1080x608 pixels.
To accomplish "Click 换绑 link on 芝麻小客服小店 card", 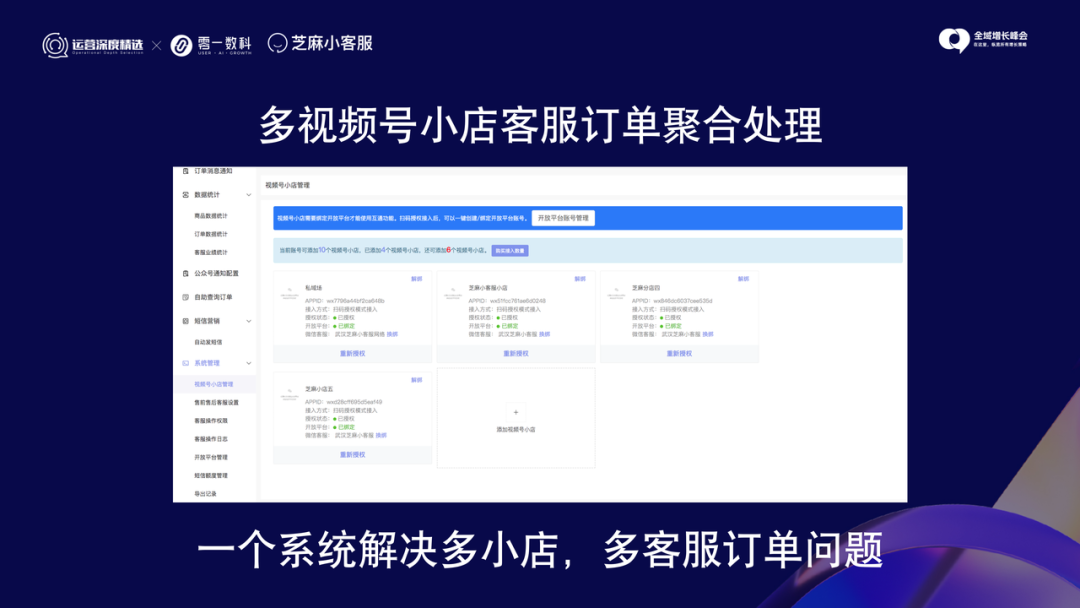I will point(545,334).
